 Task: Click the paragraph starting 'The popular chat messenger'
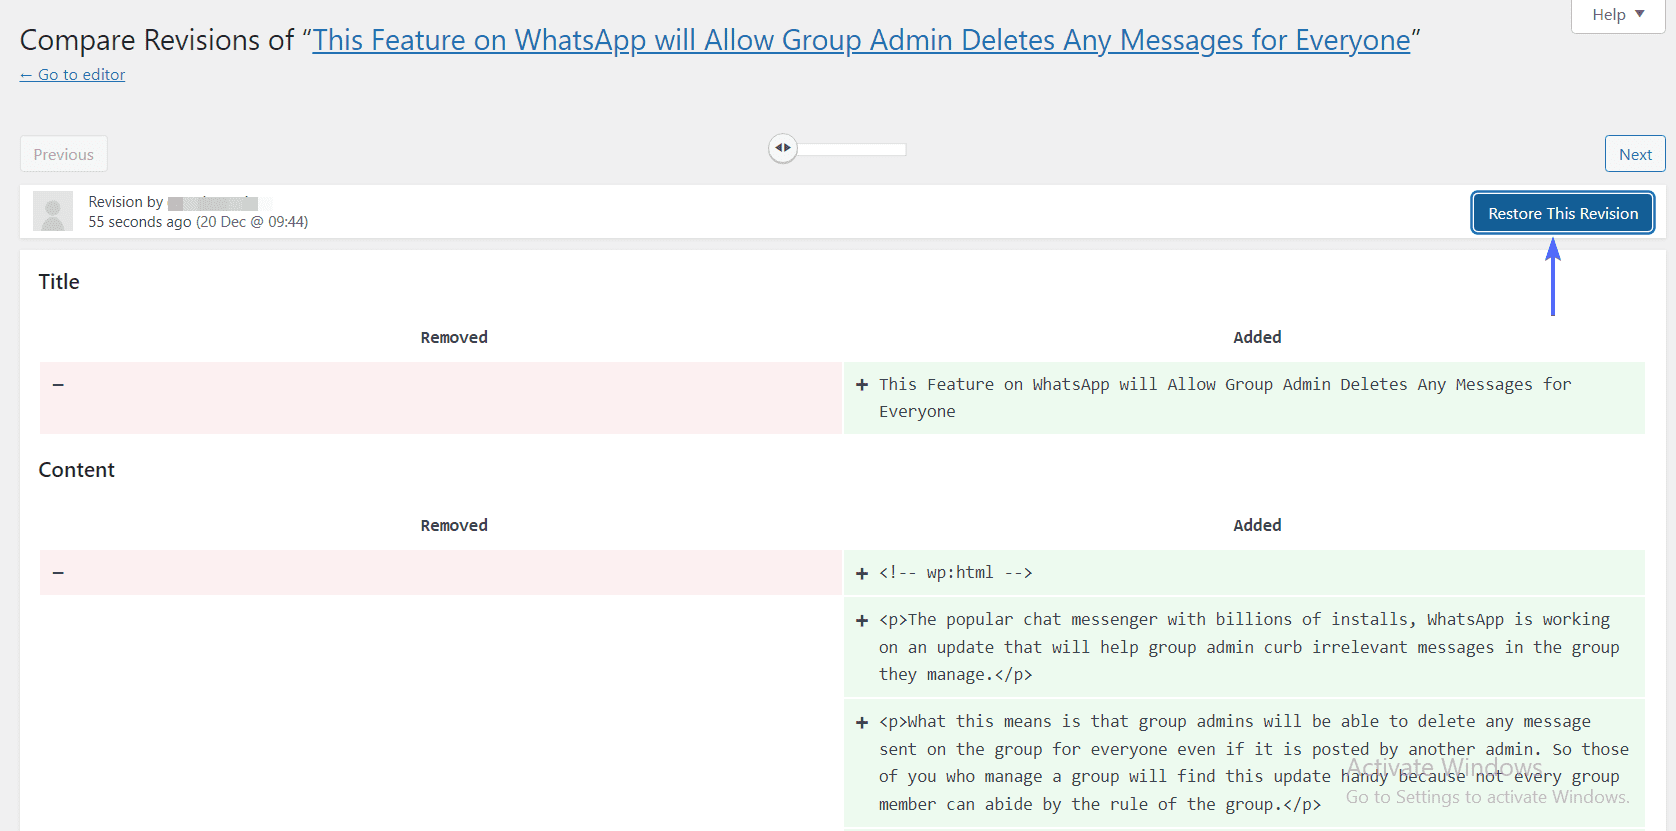coord(1249,647)
